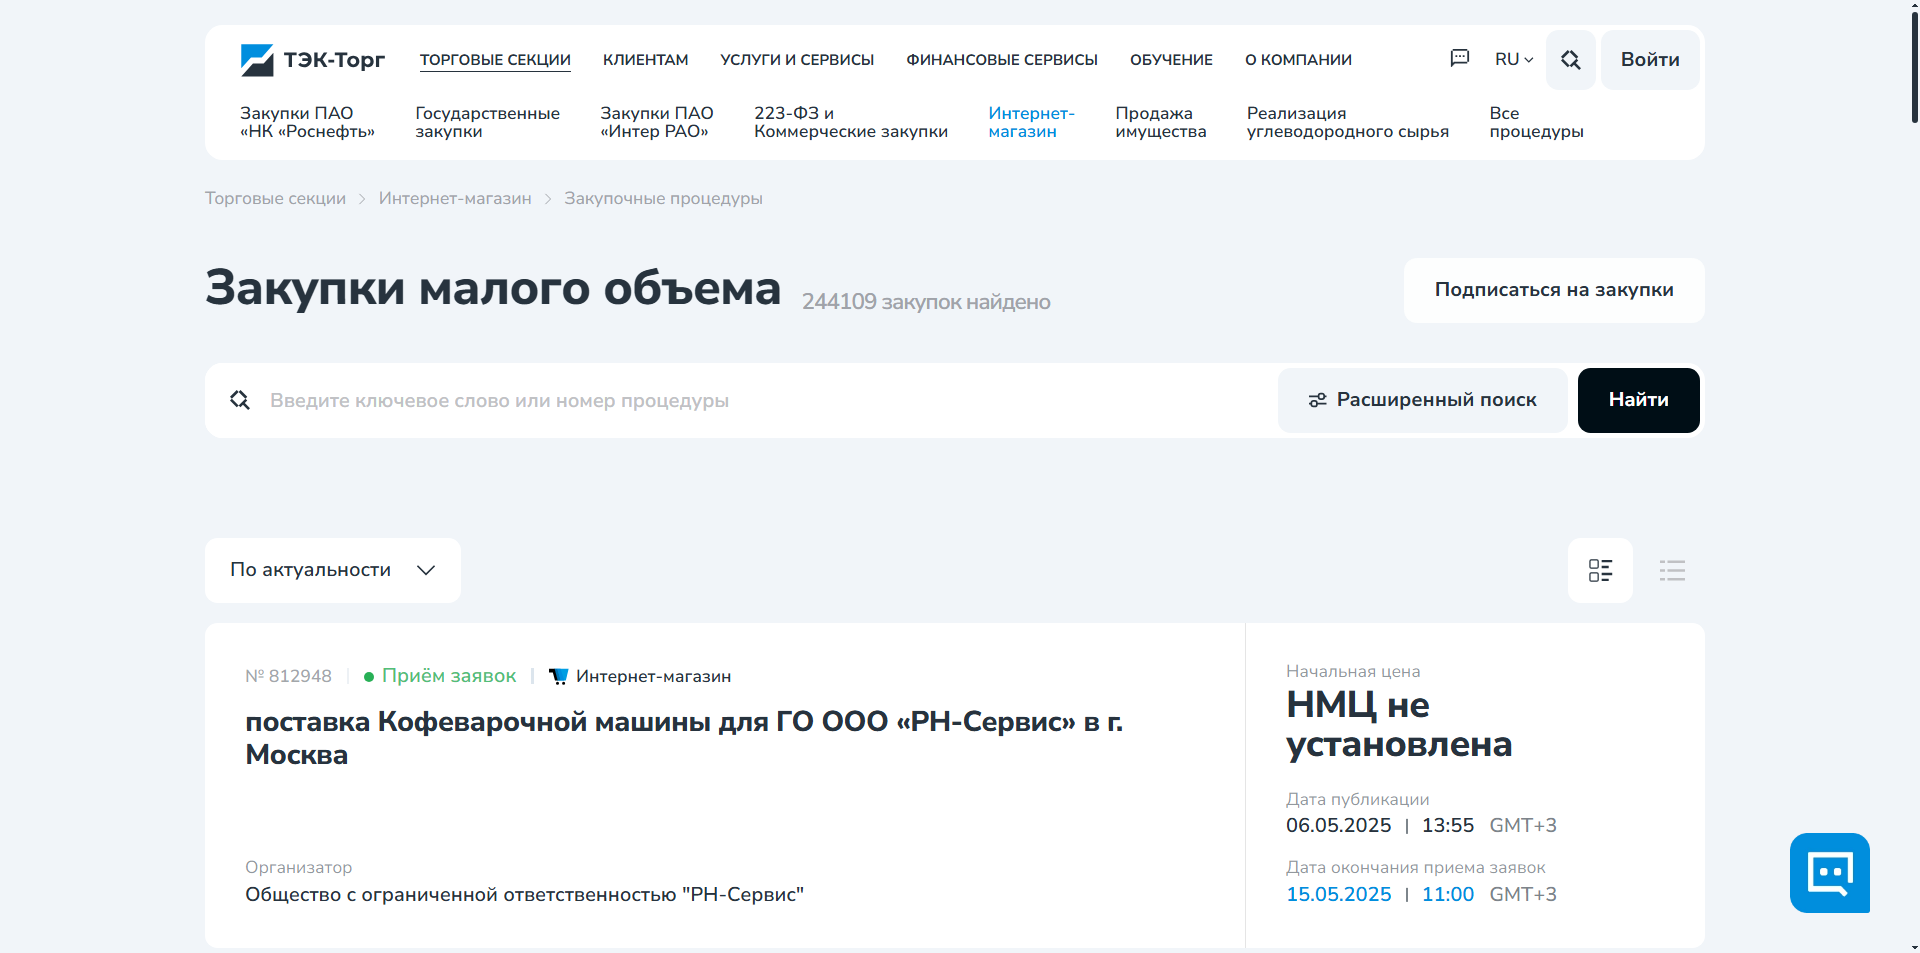1920x953 pixels.
Task: Click the breadcrumb chevron after Интернет-магазин
Action: click(x=548, y=199)
